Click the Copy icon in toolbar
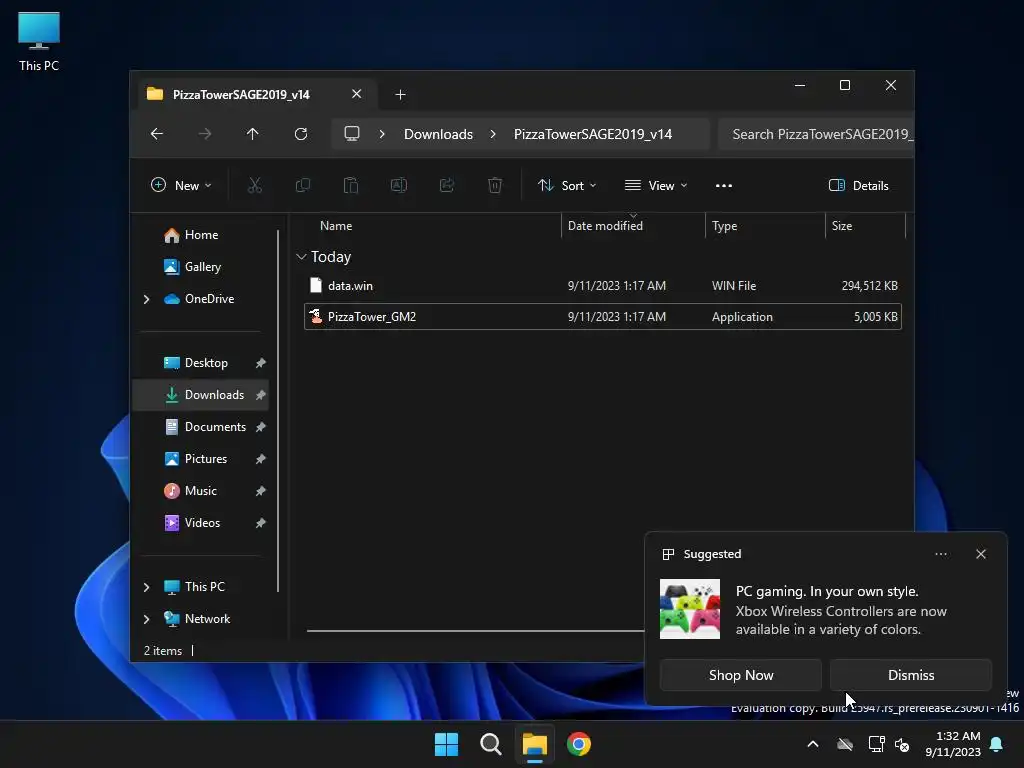The width and height of the screenshot is (1024, 768). point(303,185)
